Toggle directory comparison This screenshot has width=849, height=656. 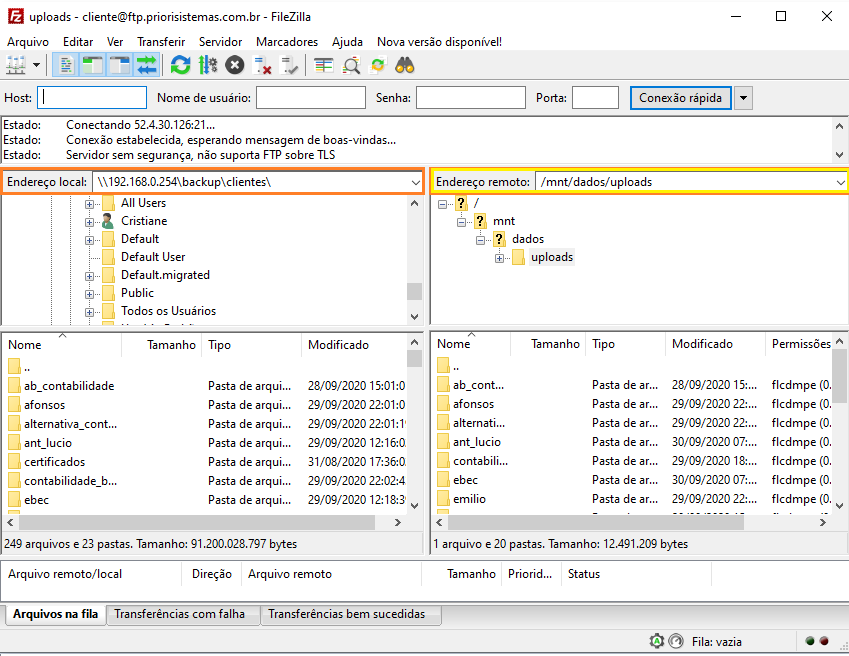tap(351, 65)
